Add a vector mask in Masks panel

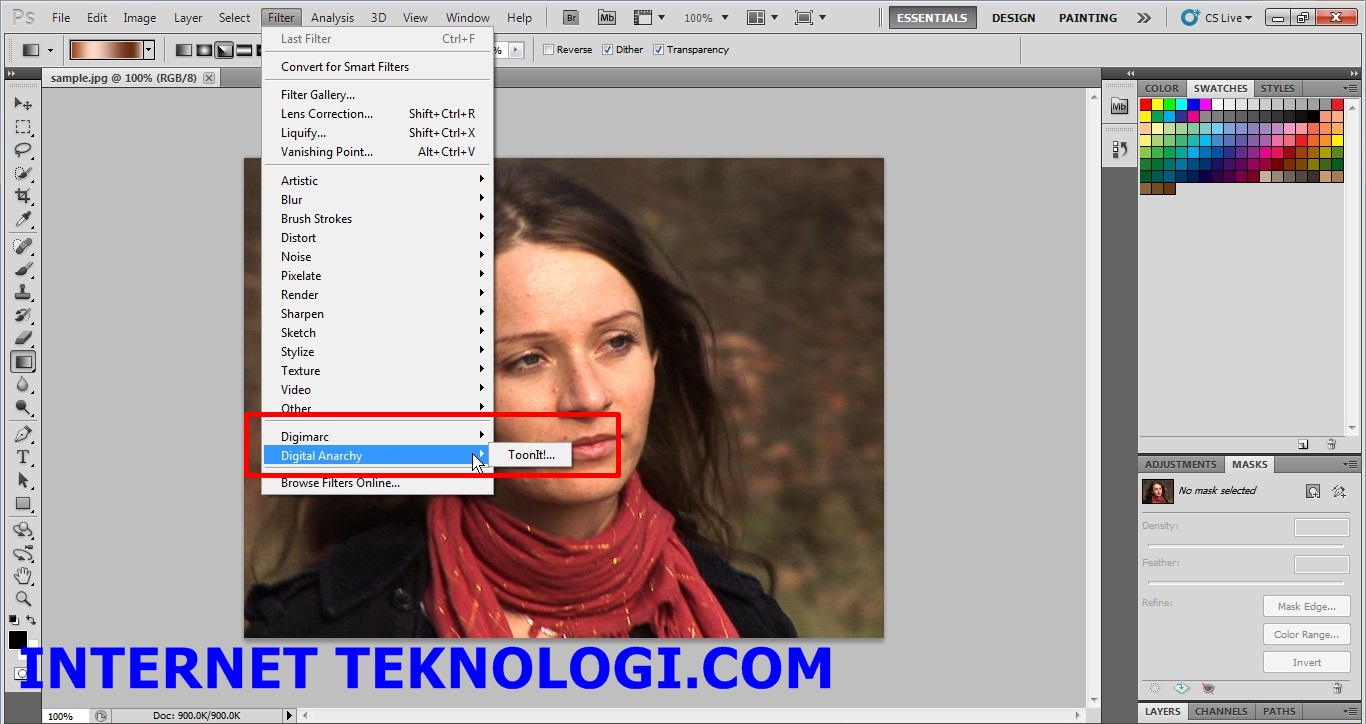[x=1339, y=491]
